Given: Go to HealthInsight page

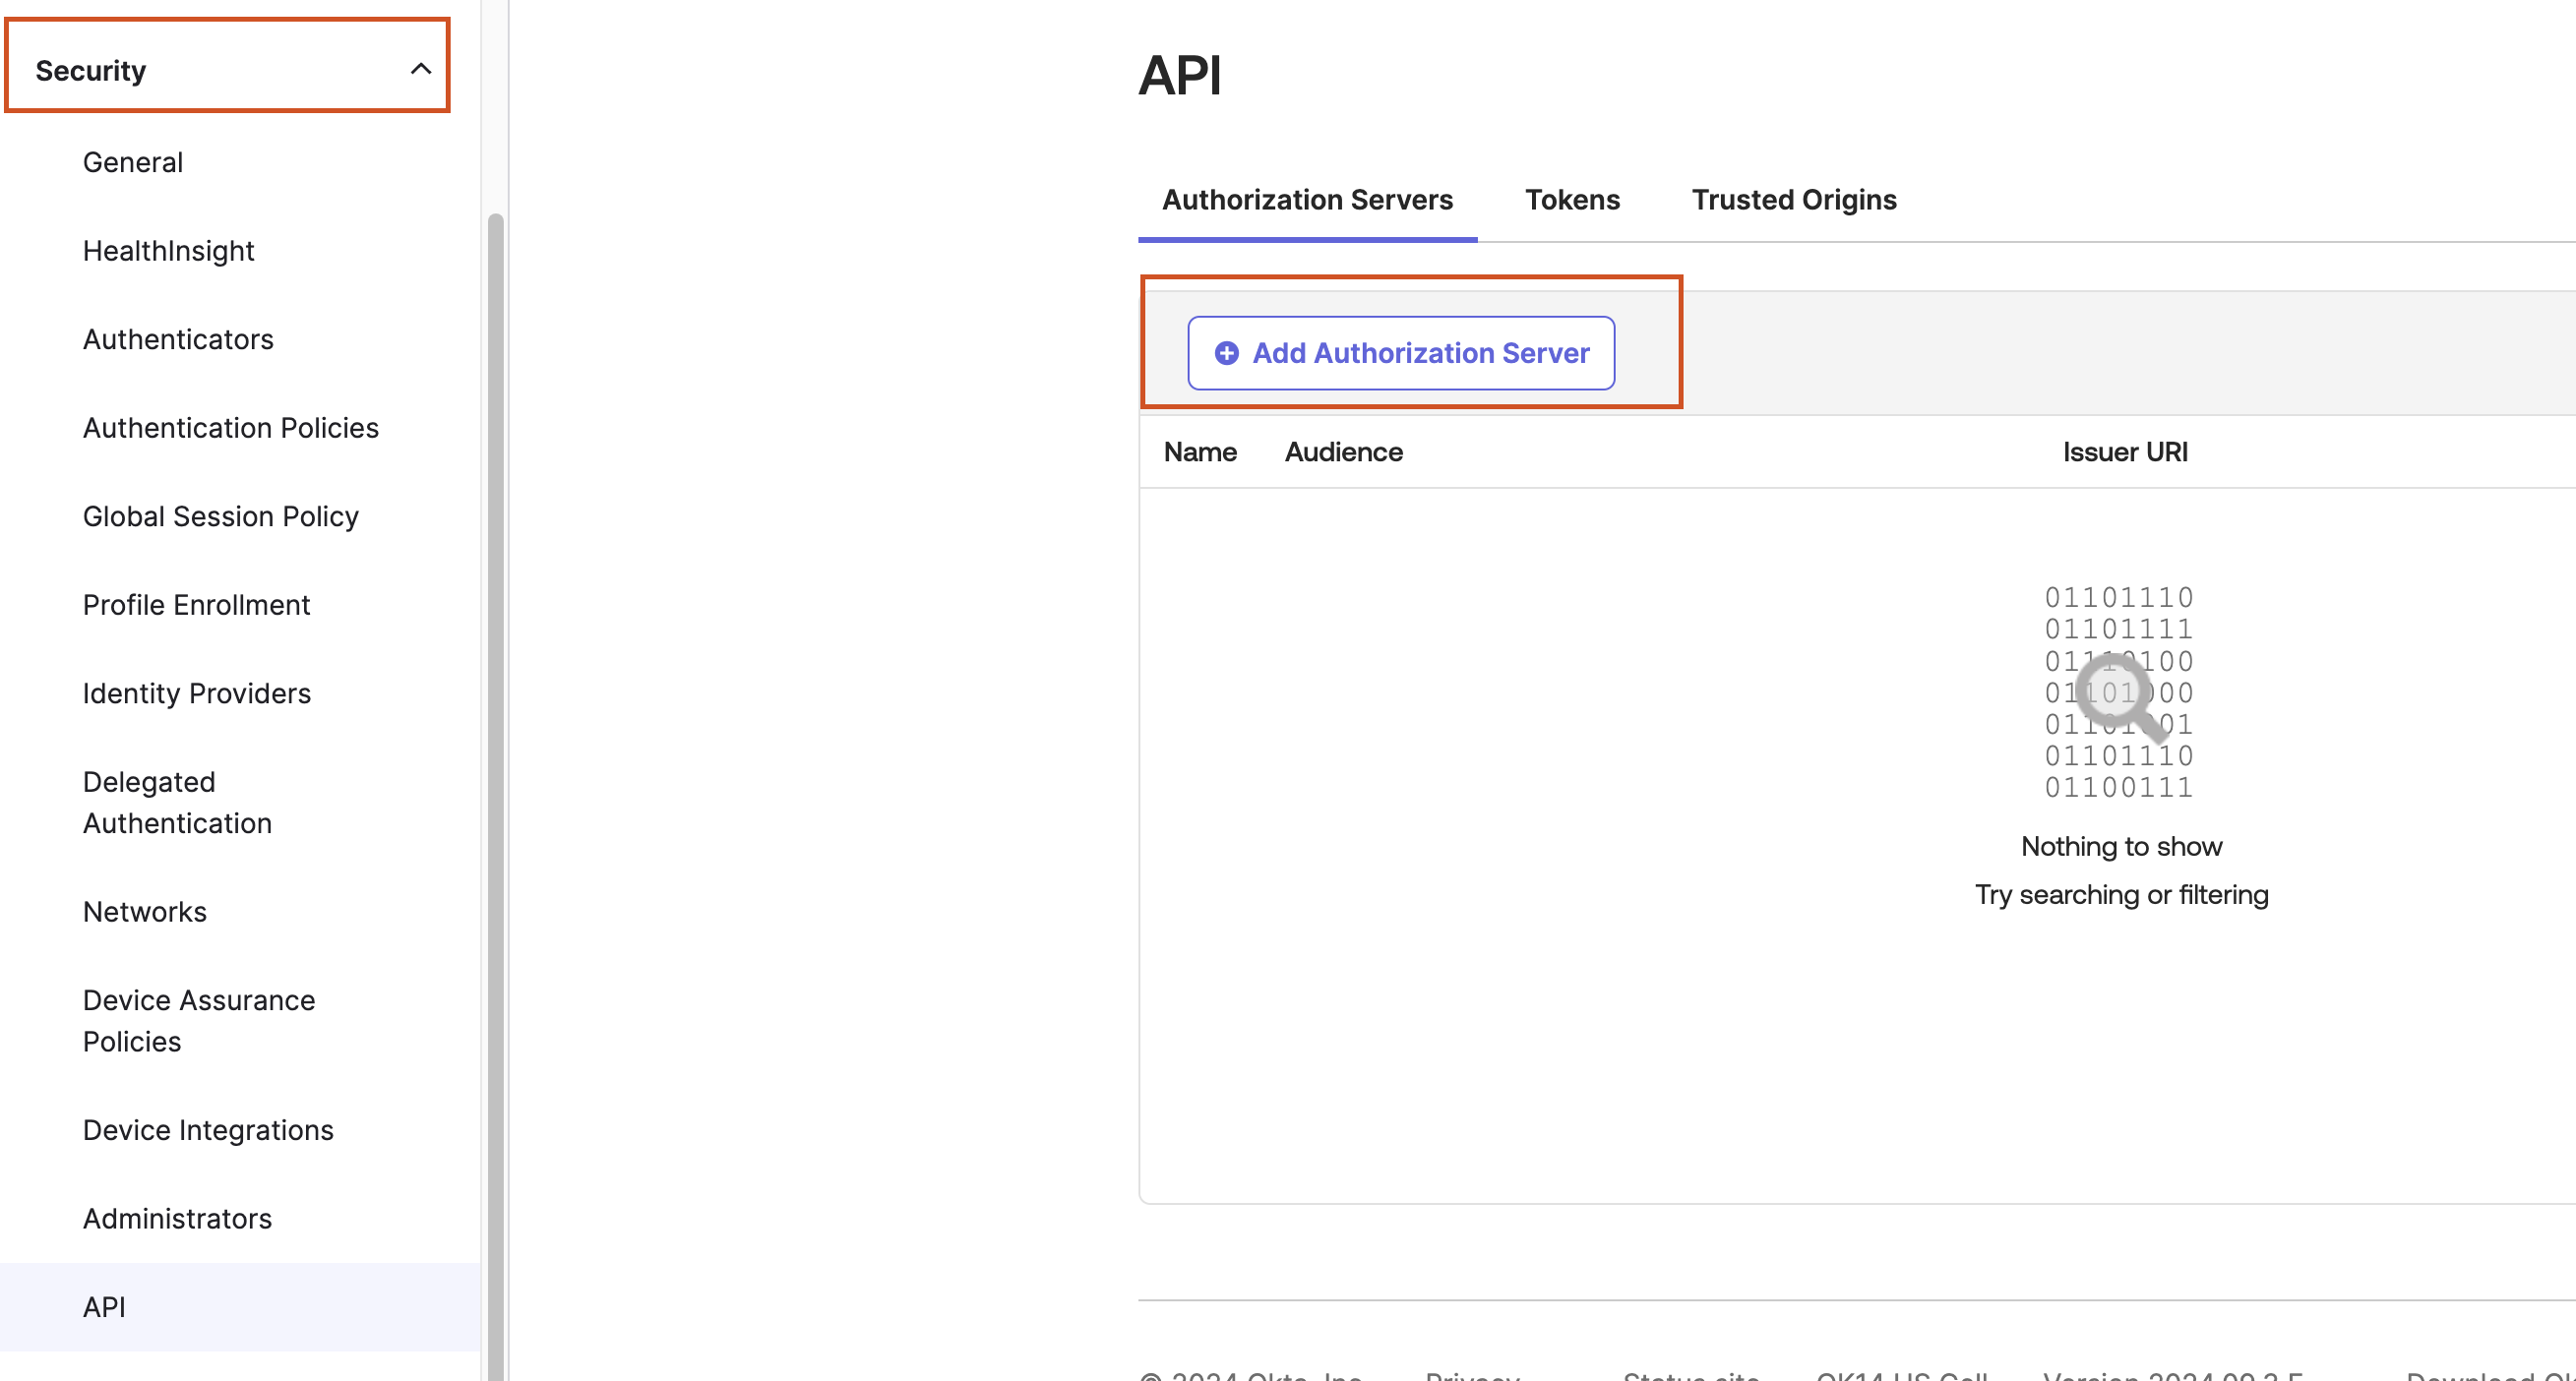Looking at the screenshot, I should [x=168, y=251].
